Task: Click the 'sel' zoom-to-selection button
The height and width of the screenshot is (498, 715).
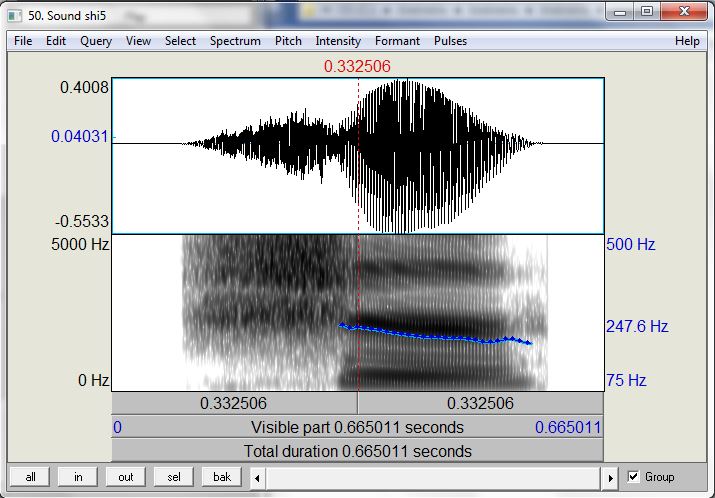Action: 174,477
